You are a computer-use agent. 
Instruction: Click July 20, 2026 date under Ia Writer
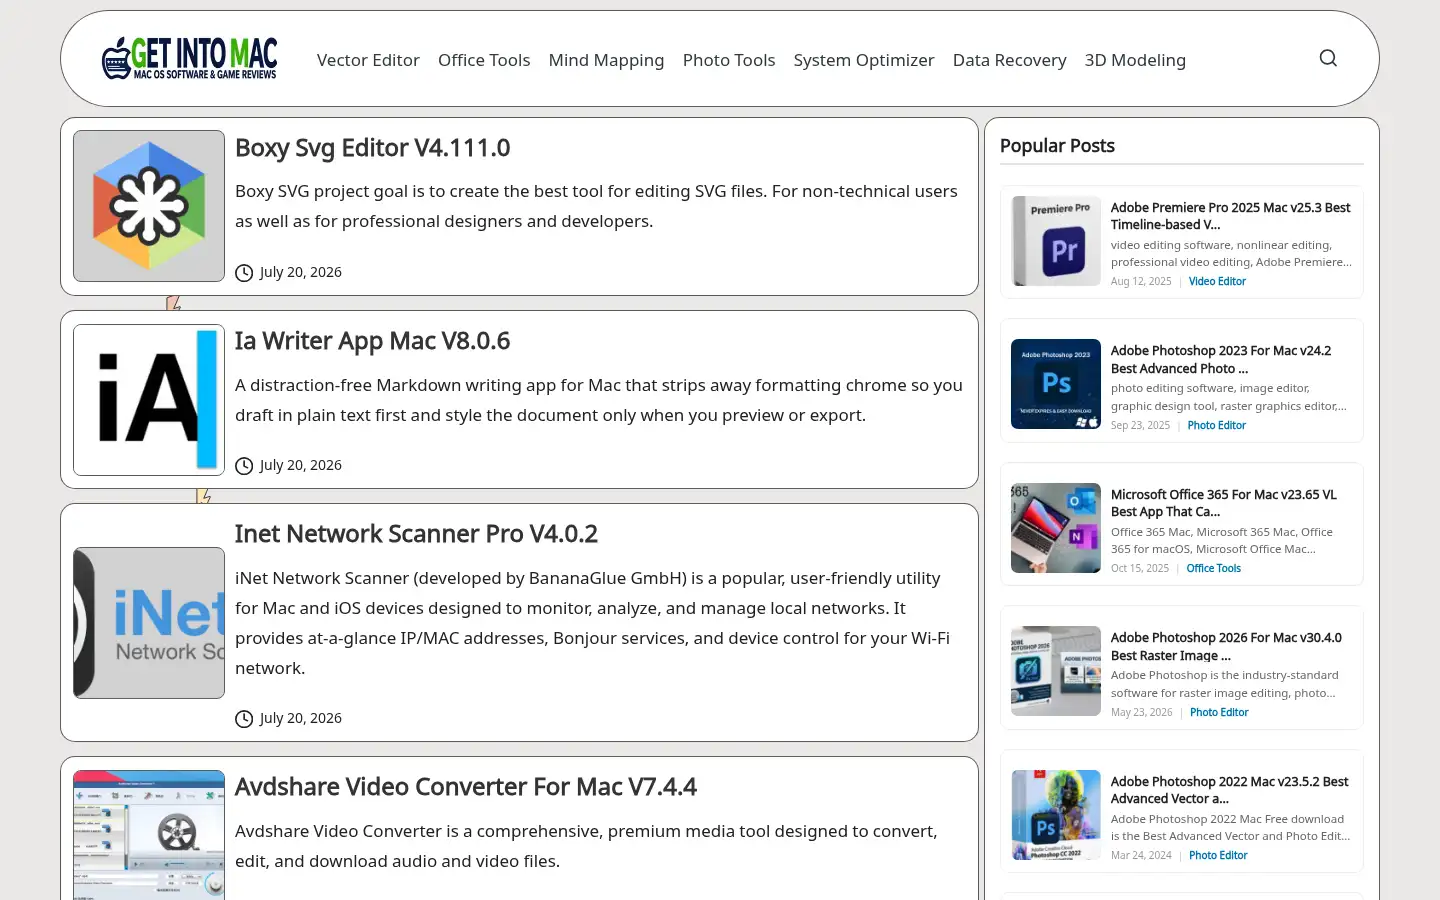(x=300, y=465)
